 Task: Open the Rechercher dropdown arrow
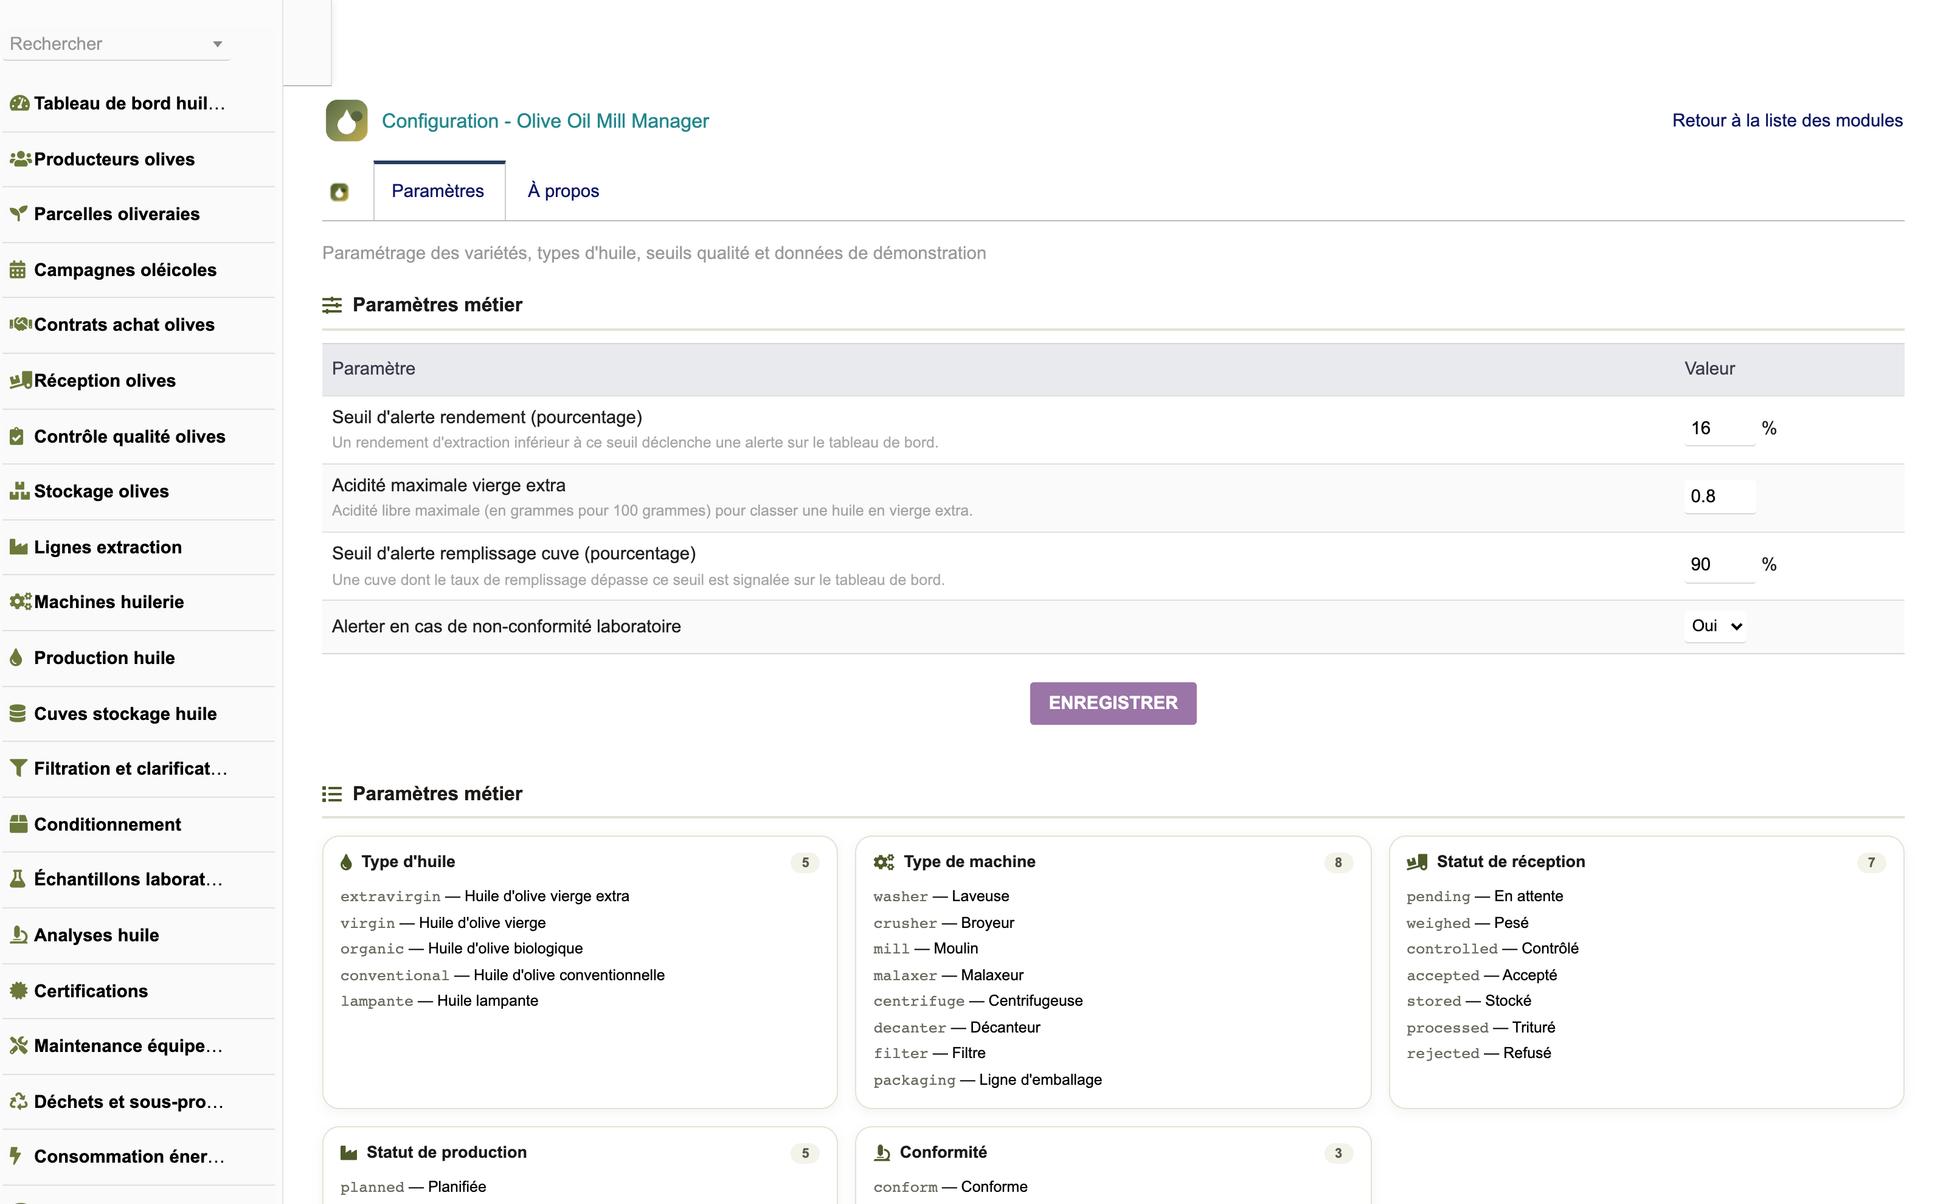[x=217, y=44]
